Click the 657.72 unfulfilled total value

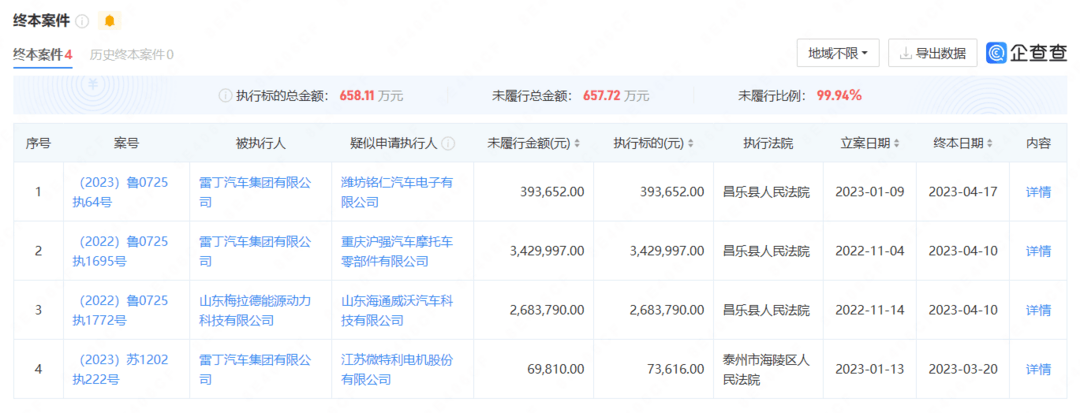pos(601,96)
